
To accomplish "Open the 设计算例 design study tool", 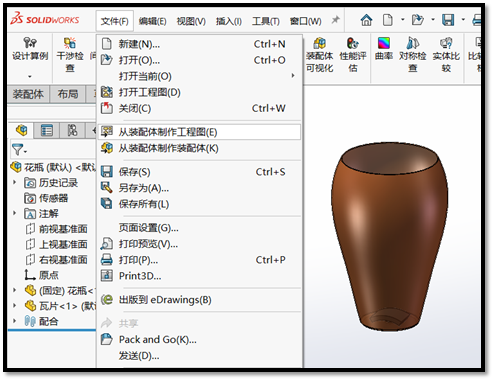I will (x=30, y=55).
